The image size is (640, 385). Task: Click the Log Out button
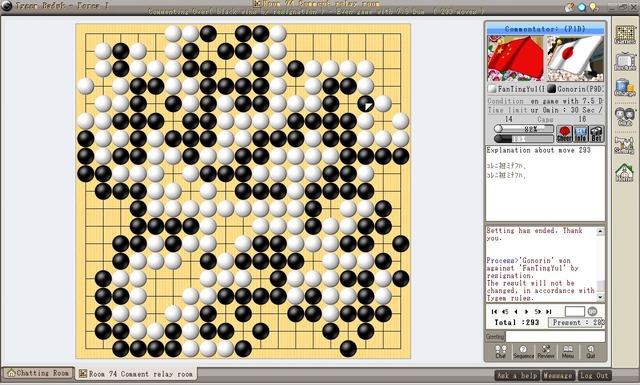tap(594, 375)
